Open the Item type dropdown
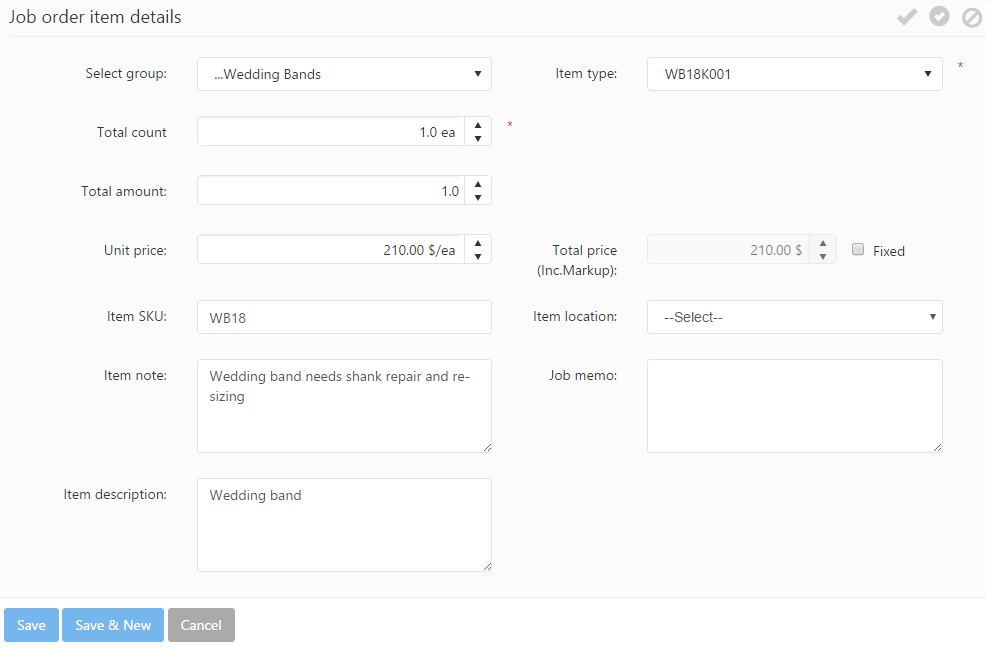The image size is (991, 648). pyautogui.click(x=794, y=74)
